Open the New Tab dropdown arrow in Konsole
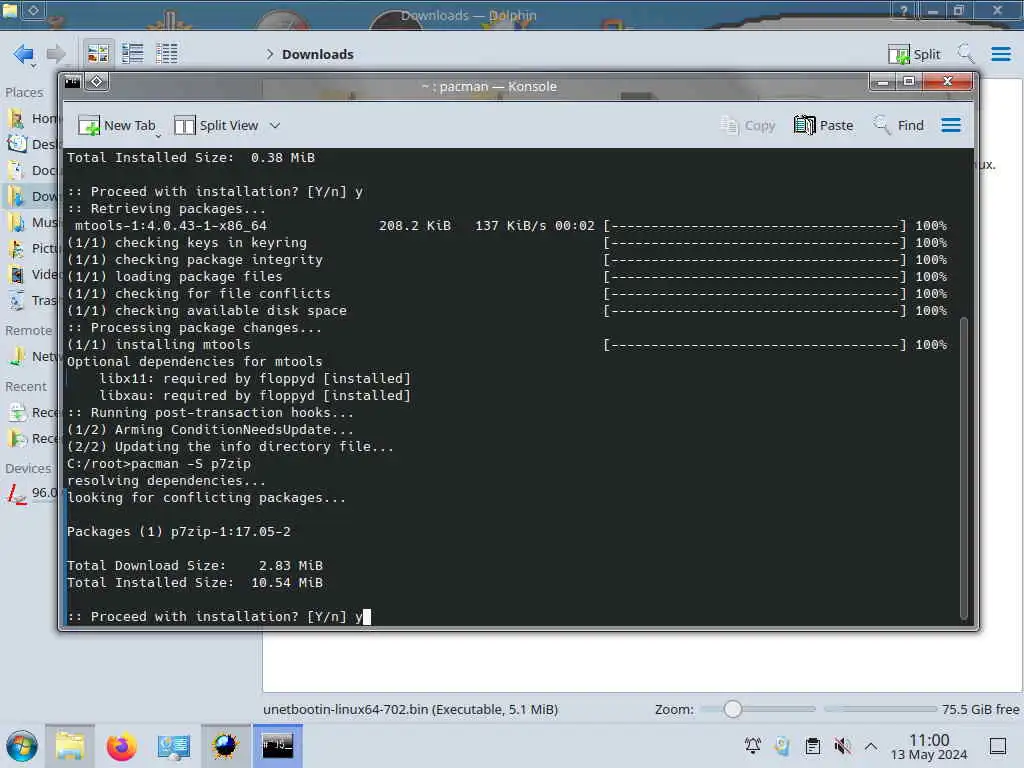 (158, 135)
